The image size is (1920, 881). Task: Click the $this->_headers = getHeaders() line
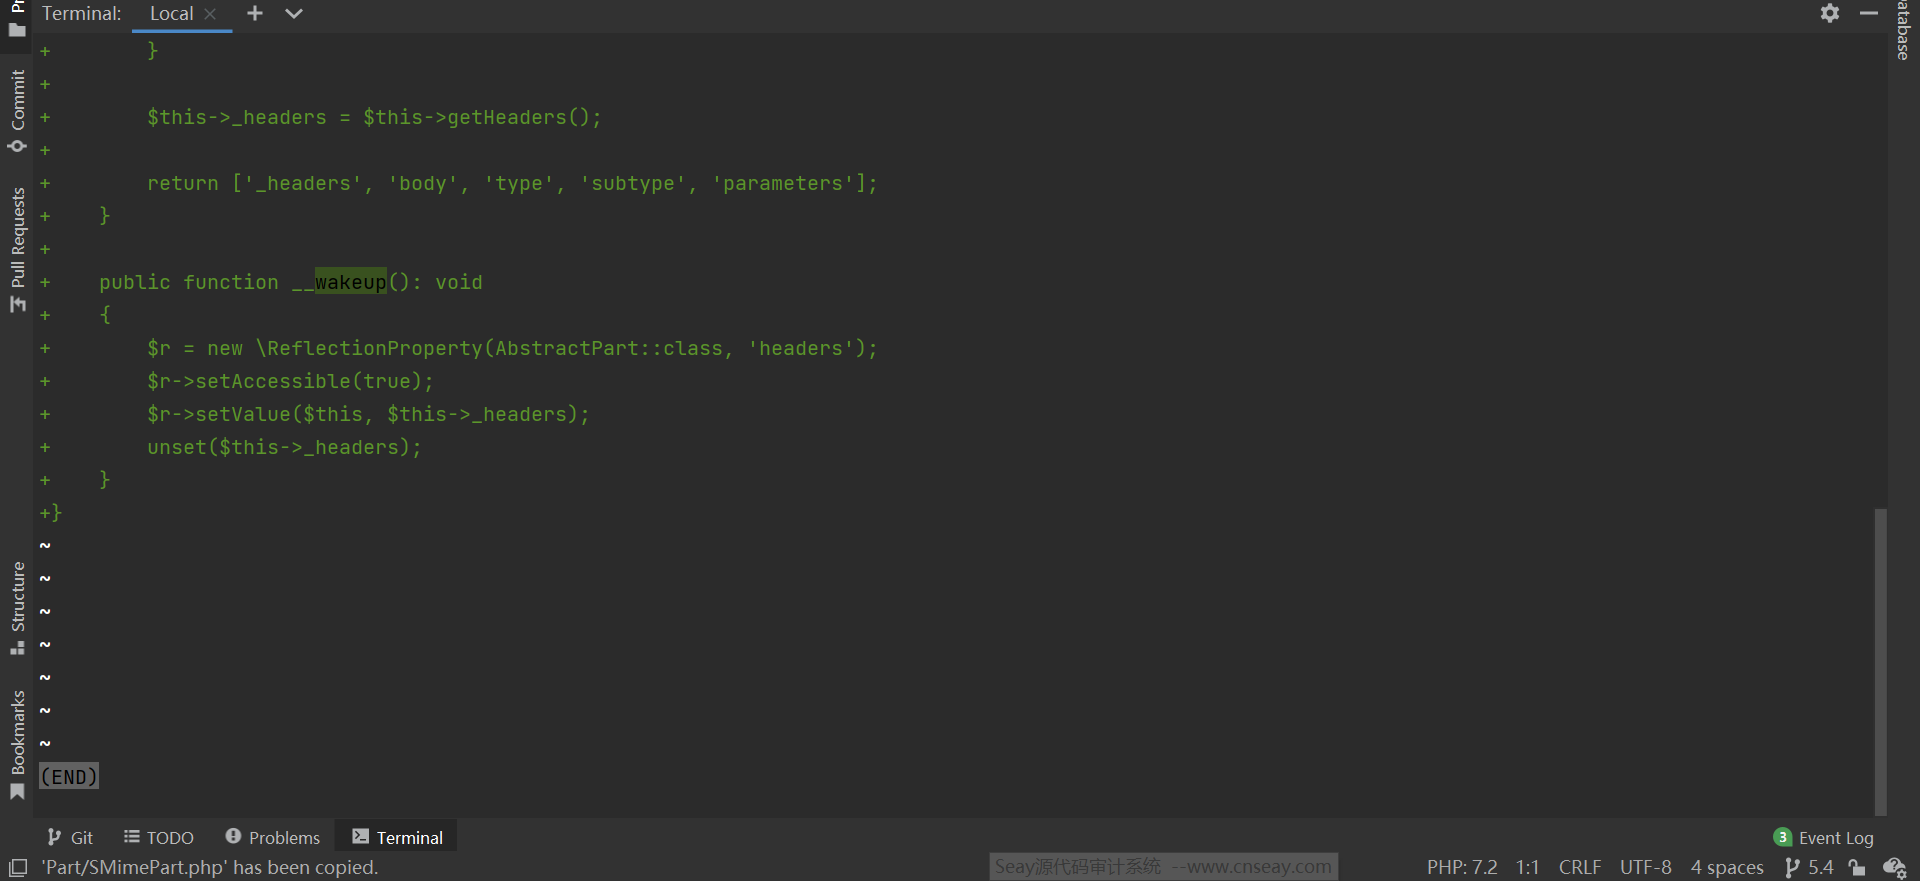pyautogui.click(x=374, y=117)
